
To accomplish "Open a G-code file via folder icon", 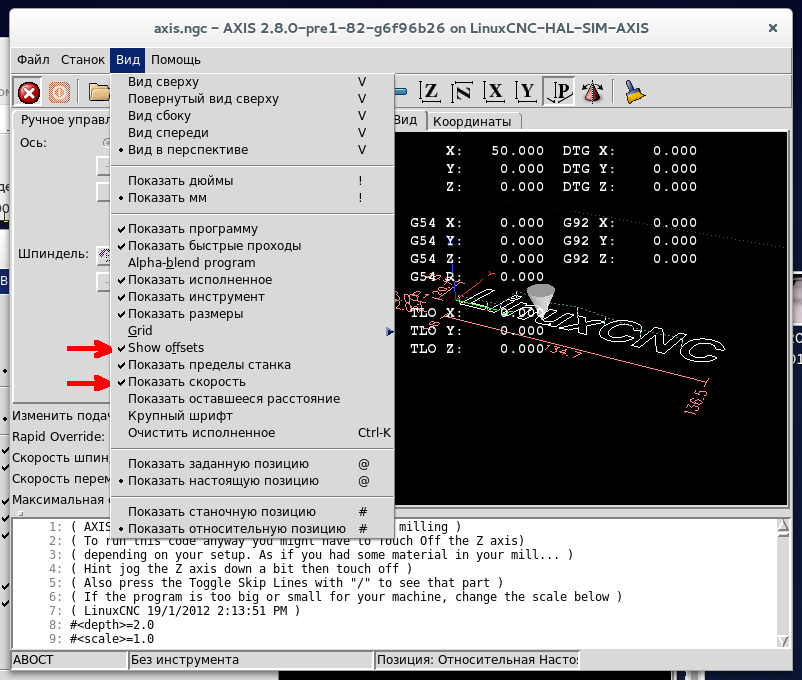I will (99, 93).
